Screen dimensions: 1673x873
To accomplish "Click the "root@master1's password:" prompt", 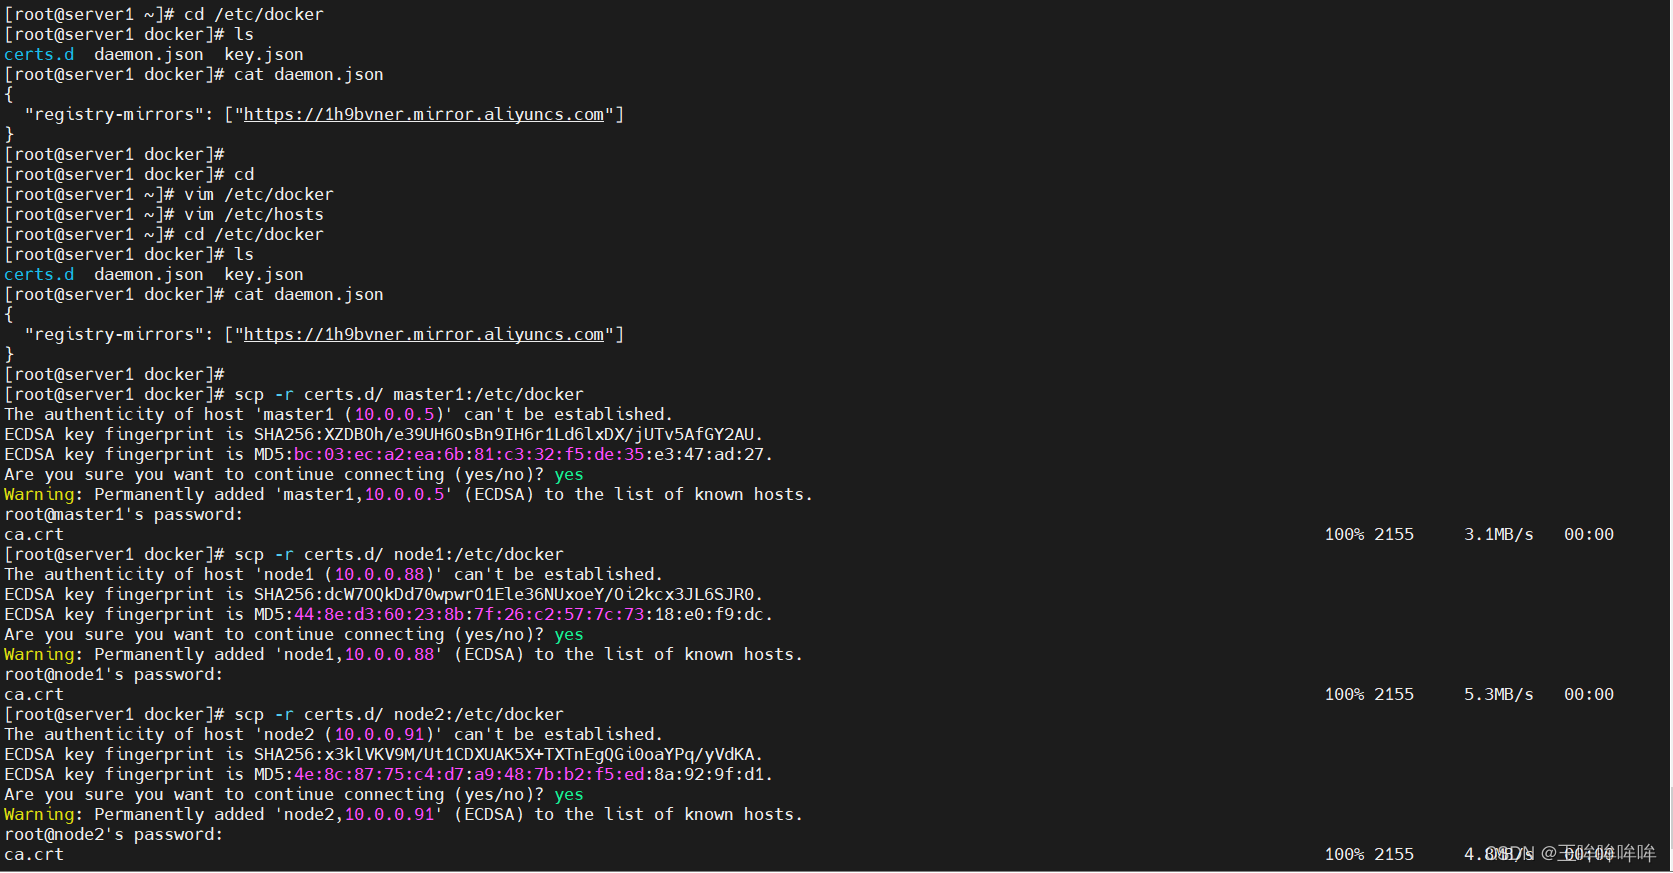I will pyautogui.click(x=124, y=515).
